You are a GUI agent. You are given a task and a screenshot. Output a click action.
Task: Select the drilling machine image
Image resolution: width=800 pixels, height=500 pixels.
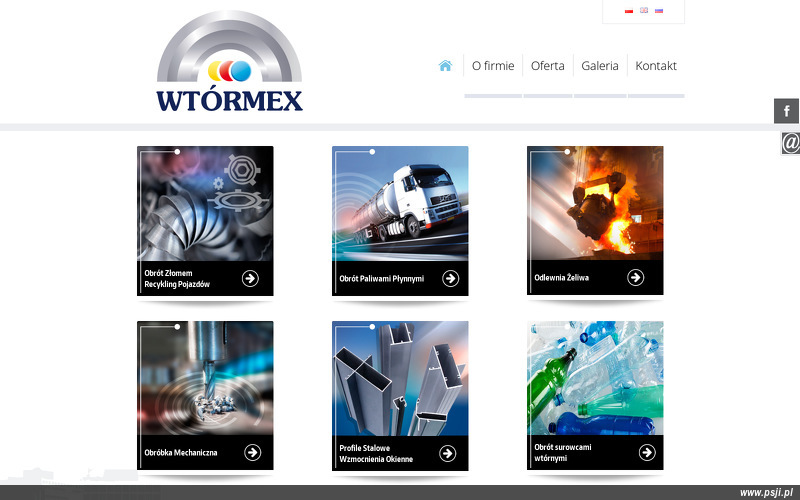pyautogui.click(x=205, y=378)
